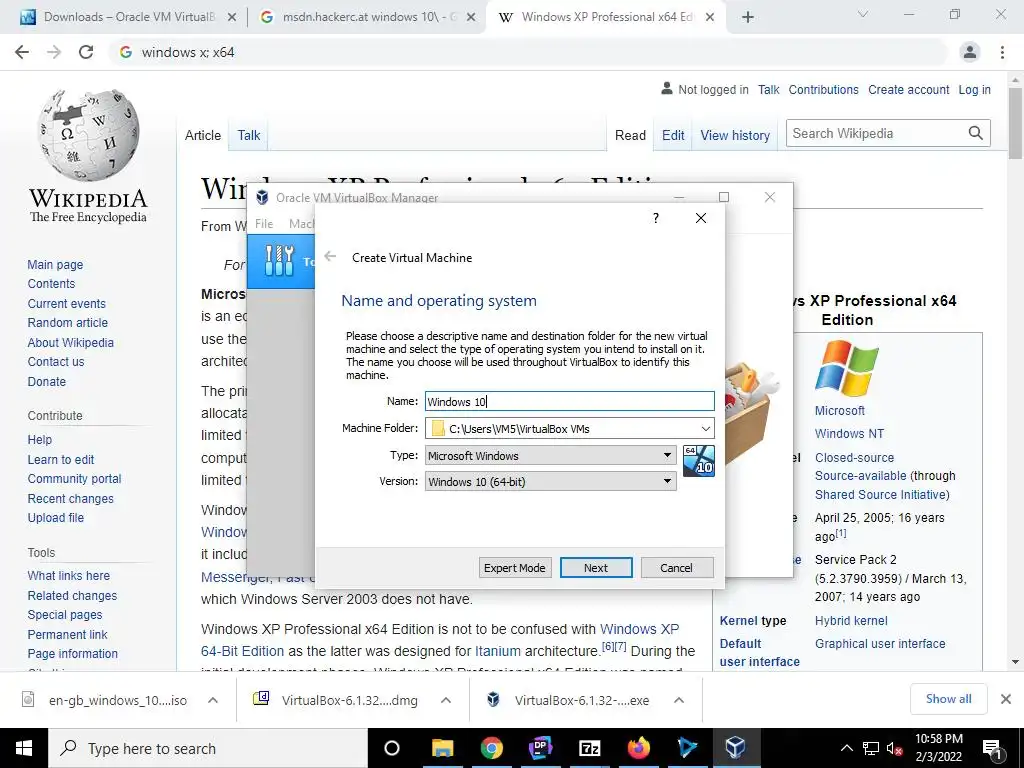The width and height of the screenshot is (1024, 768).
Task: Open DataSpell DP app on taskbar
Action: tap(540, 748)
